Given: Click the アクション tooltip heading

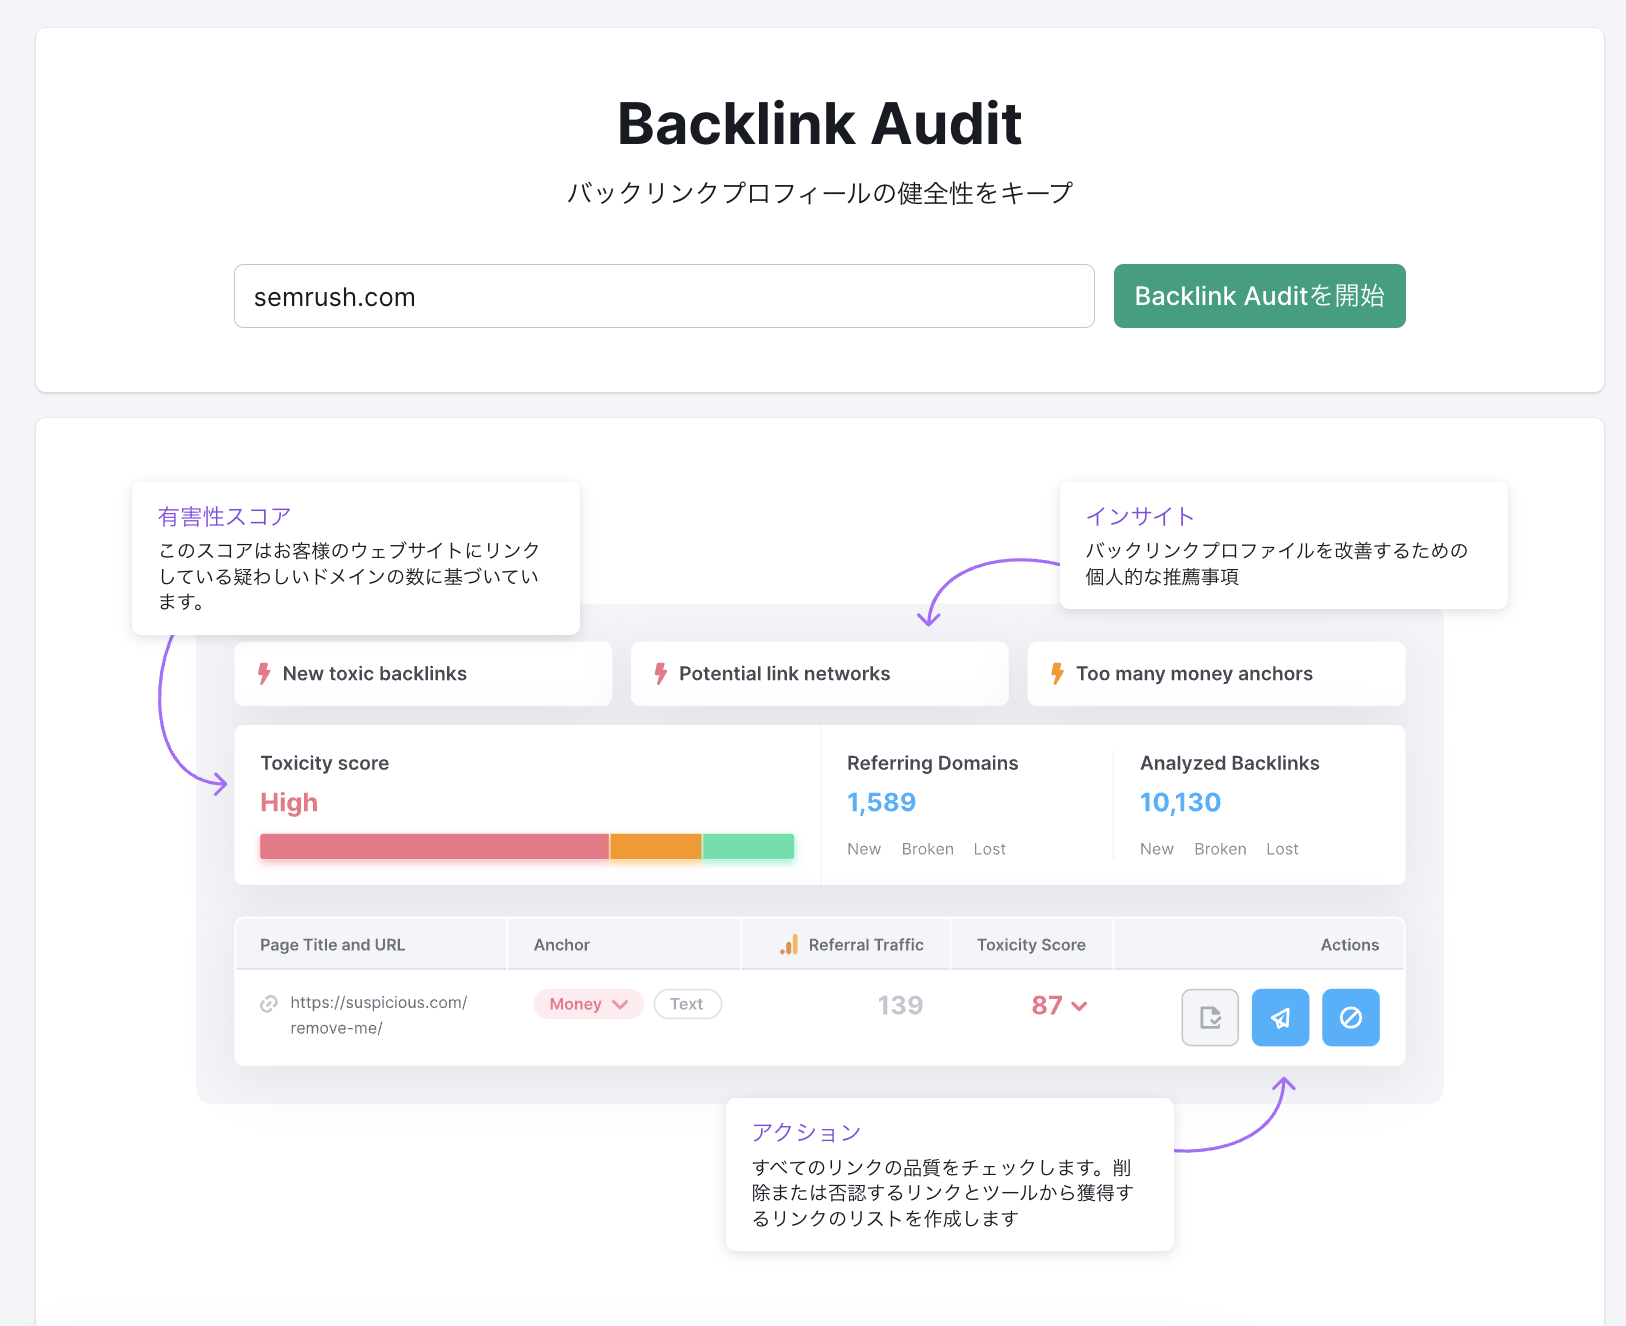Looking at the screenshot, I should 806,1133.
